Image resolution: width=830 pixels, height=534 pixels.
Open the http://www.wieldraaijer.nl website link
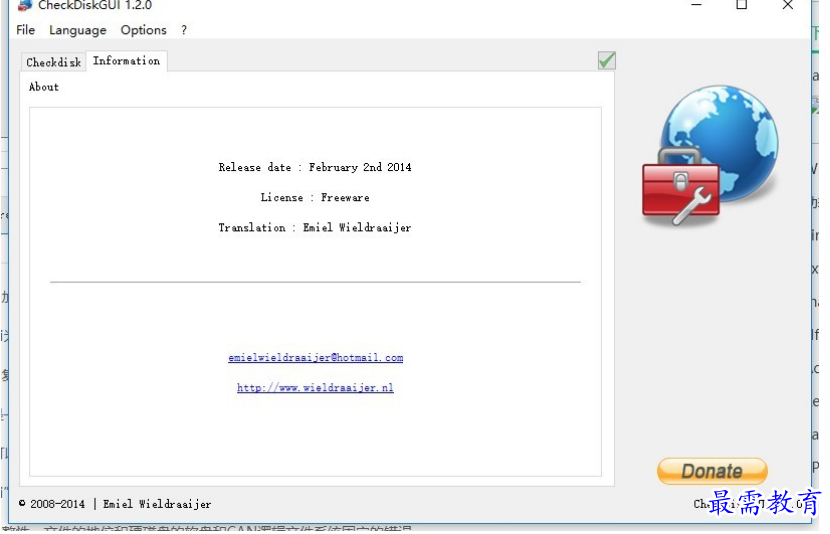(x=315, y=388)
